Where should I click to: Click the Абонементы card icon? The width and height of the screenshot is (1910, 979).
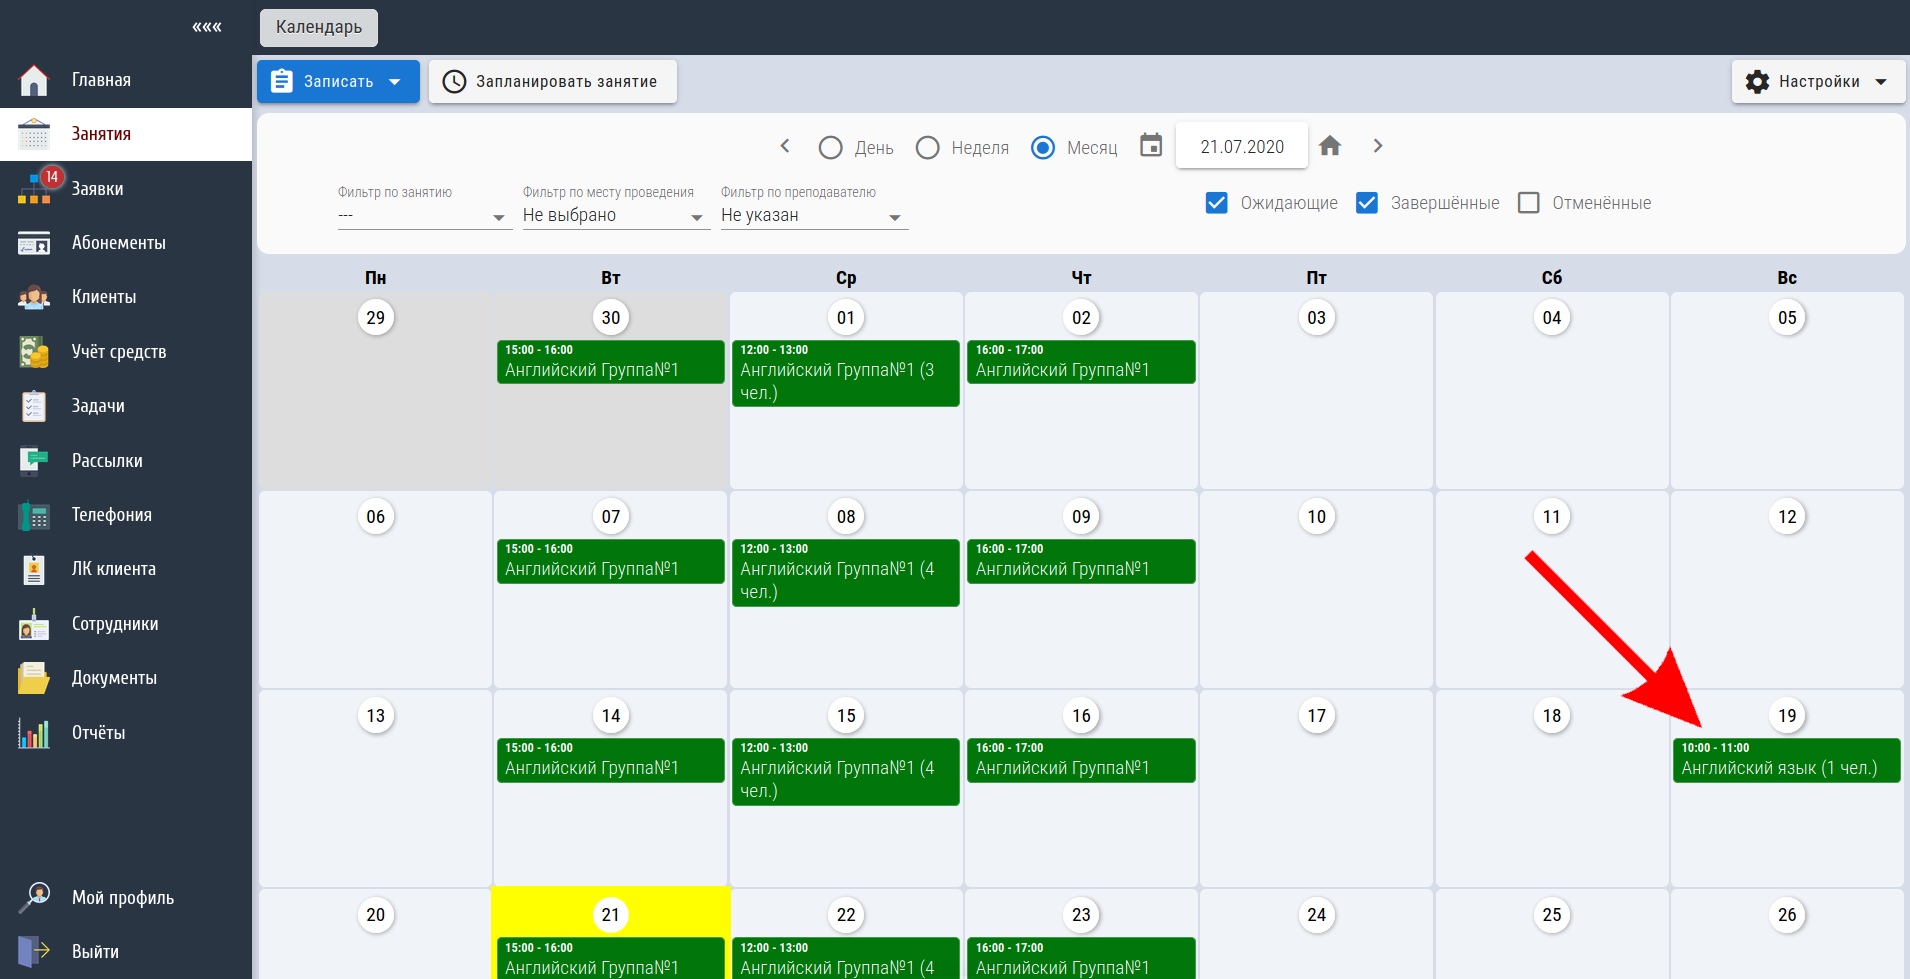(34, 243)
